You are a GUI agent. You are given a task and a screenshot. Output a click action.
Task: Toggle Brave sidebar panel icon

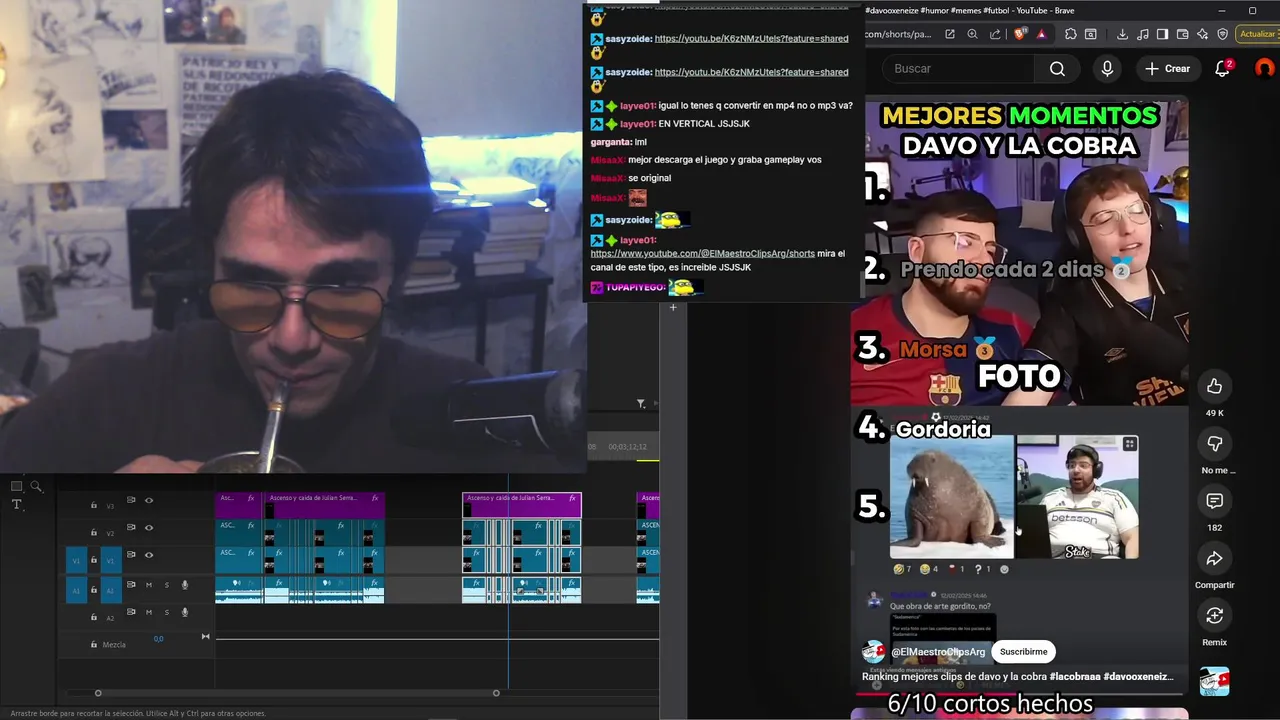point(1162,34)
